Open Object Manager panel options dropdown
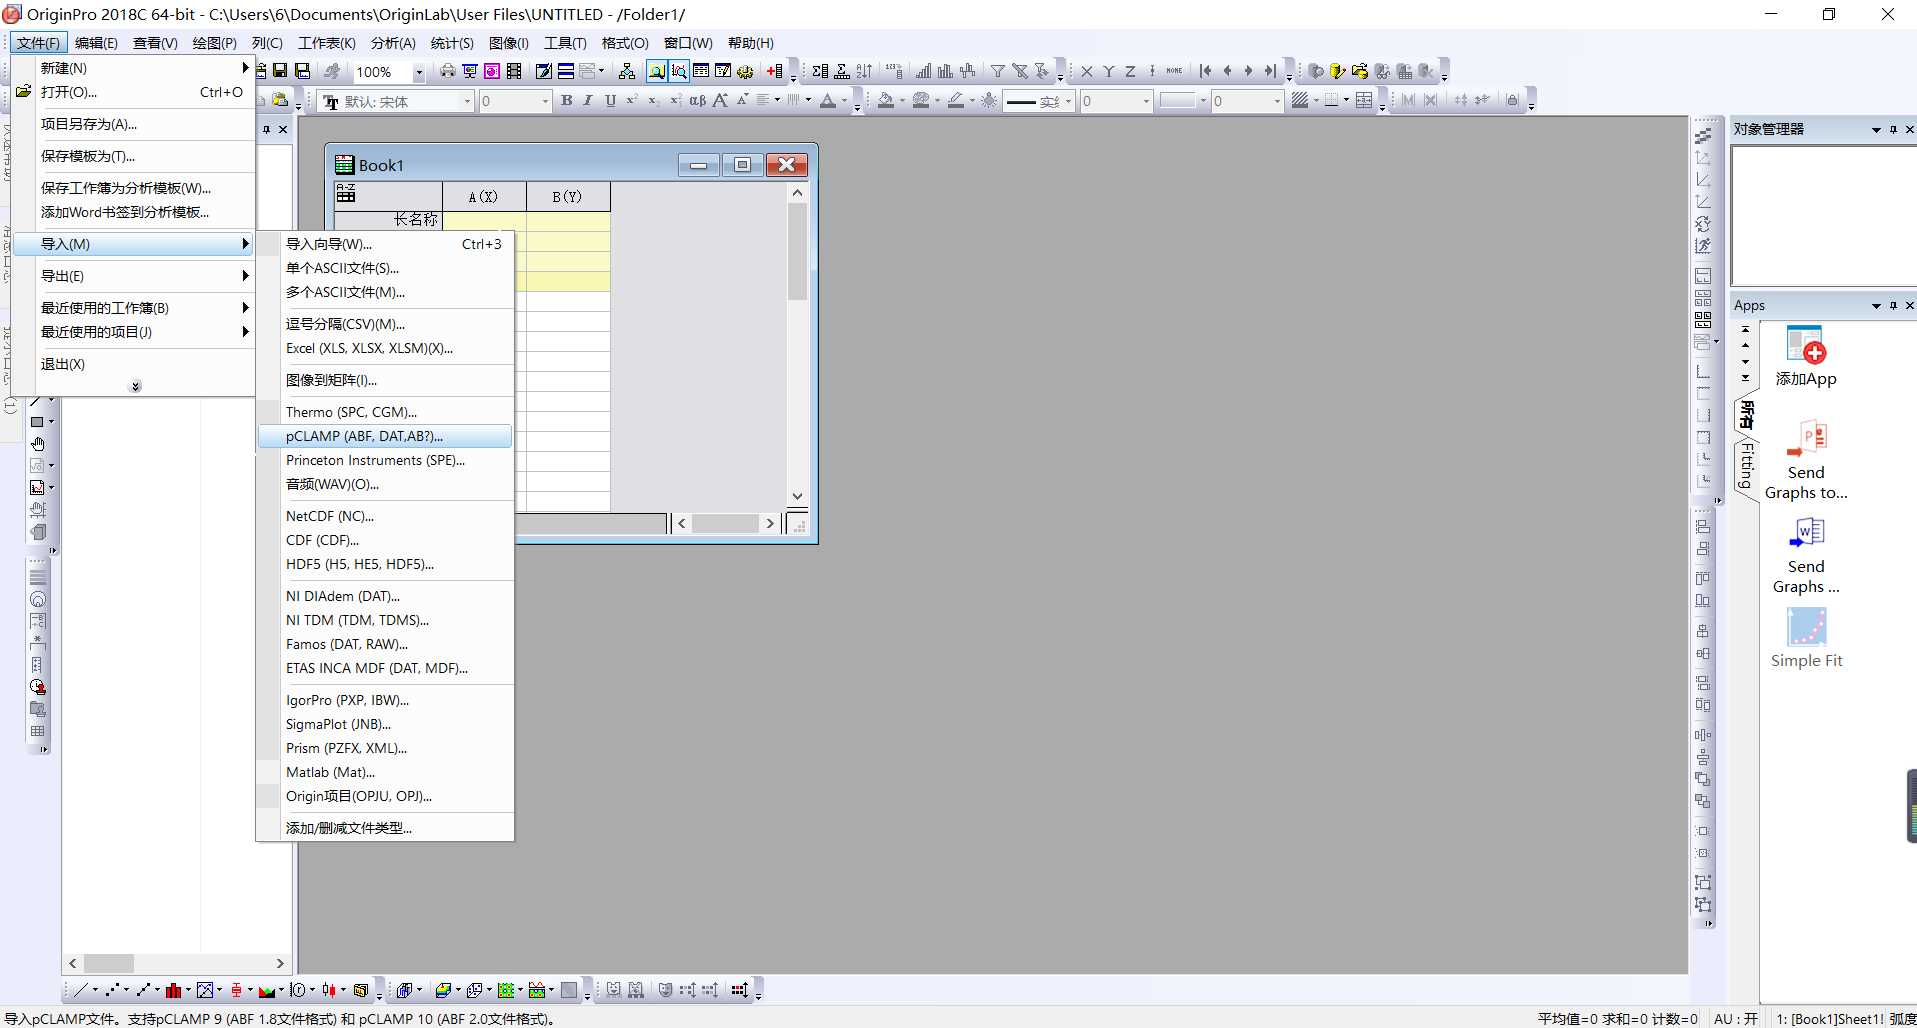 coord(1876,130)
